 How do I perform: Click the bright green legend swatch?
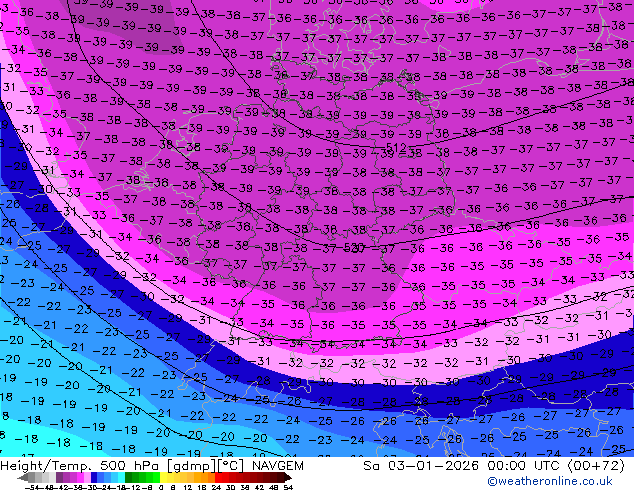point(156,477)
